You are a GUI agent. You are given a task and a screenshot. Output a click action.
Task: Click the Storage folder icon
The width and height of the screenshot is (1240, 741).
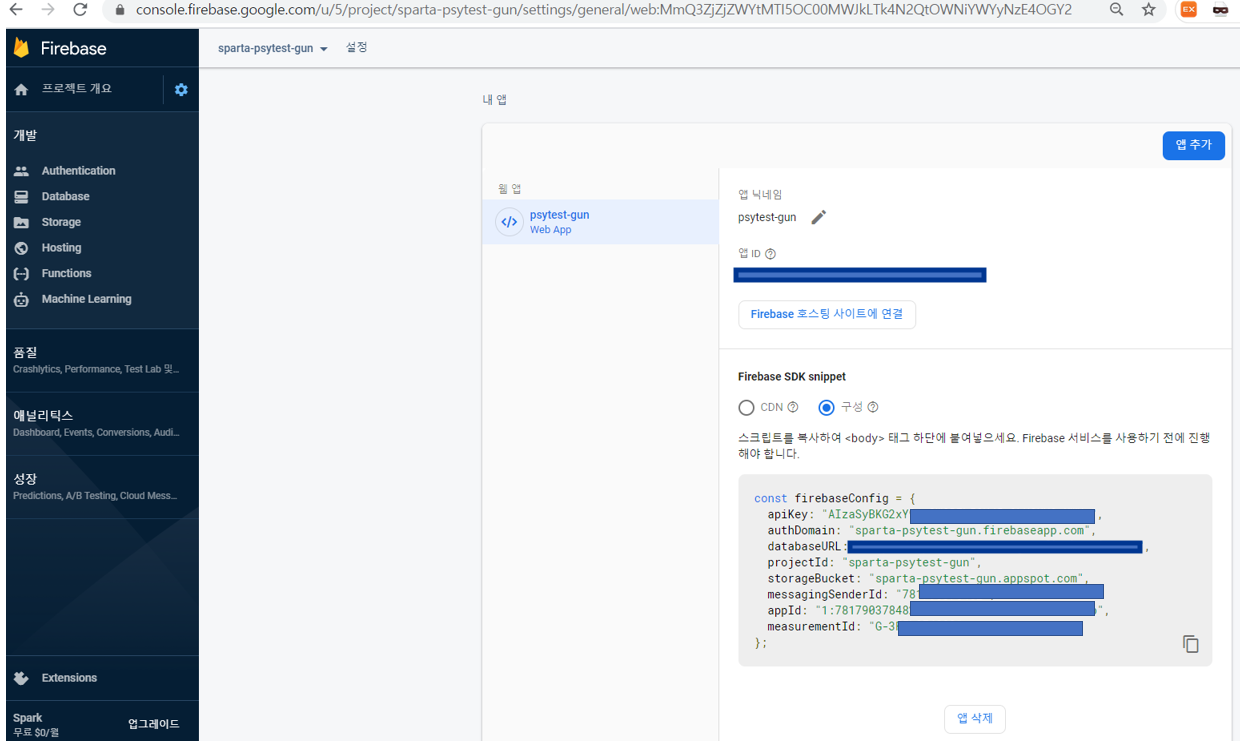coord(21,222)
